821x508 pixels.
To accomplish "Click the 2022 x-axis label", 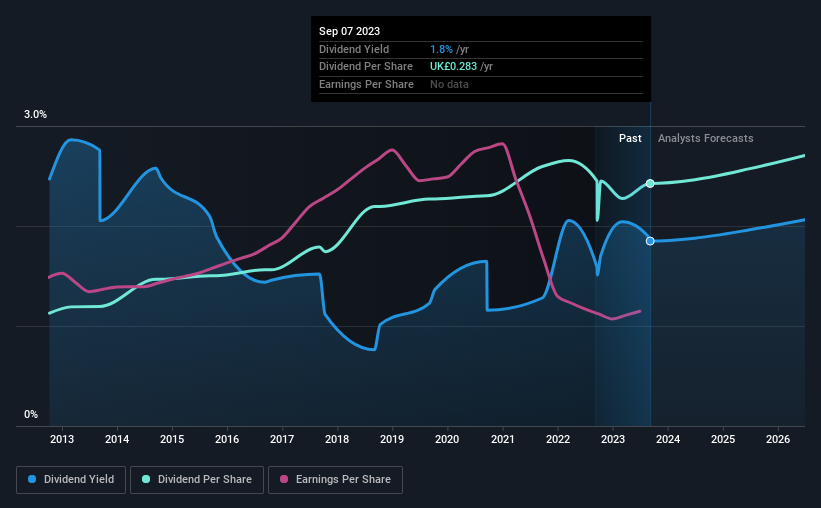I will [558, 439].
